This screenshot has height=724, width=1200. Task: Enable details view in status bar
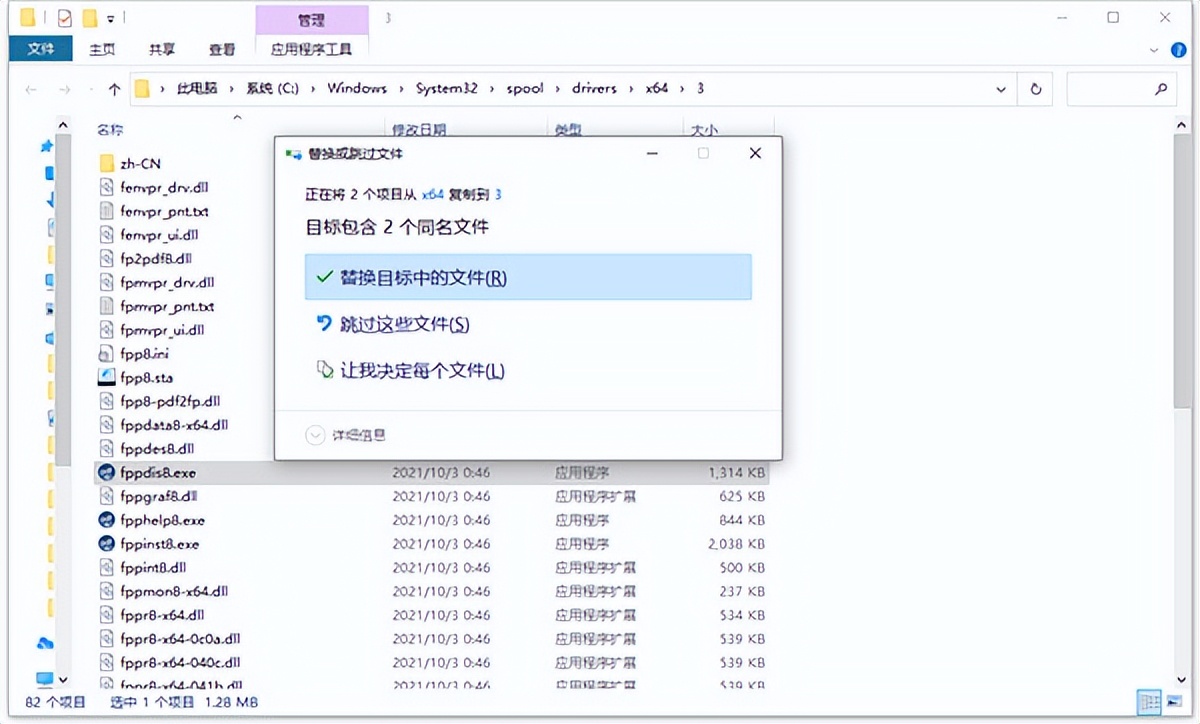click(x=1150, y=702)
